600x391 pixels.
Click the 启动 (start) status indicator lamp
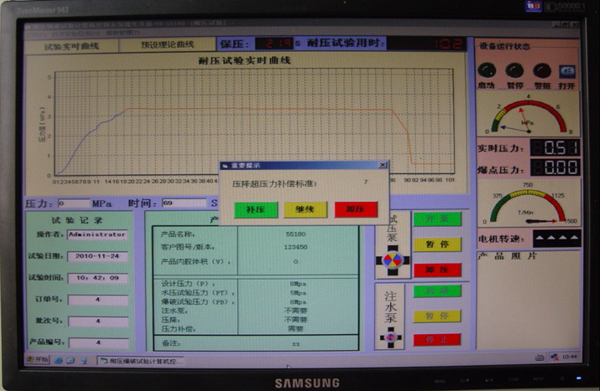coord(487,71)
